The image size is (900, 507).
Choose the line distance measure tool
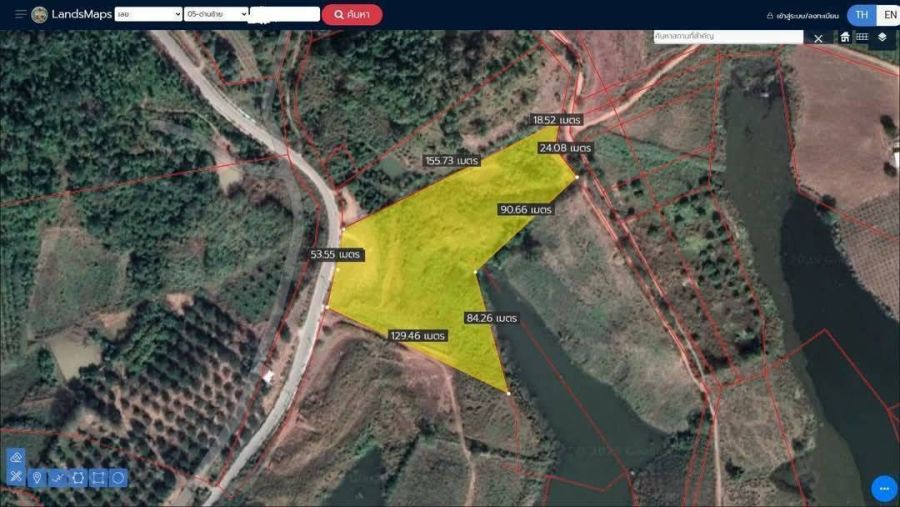pos(58,478)
